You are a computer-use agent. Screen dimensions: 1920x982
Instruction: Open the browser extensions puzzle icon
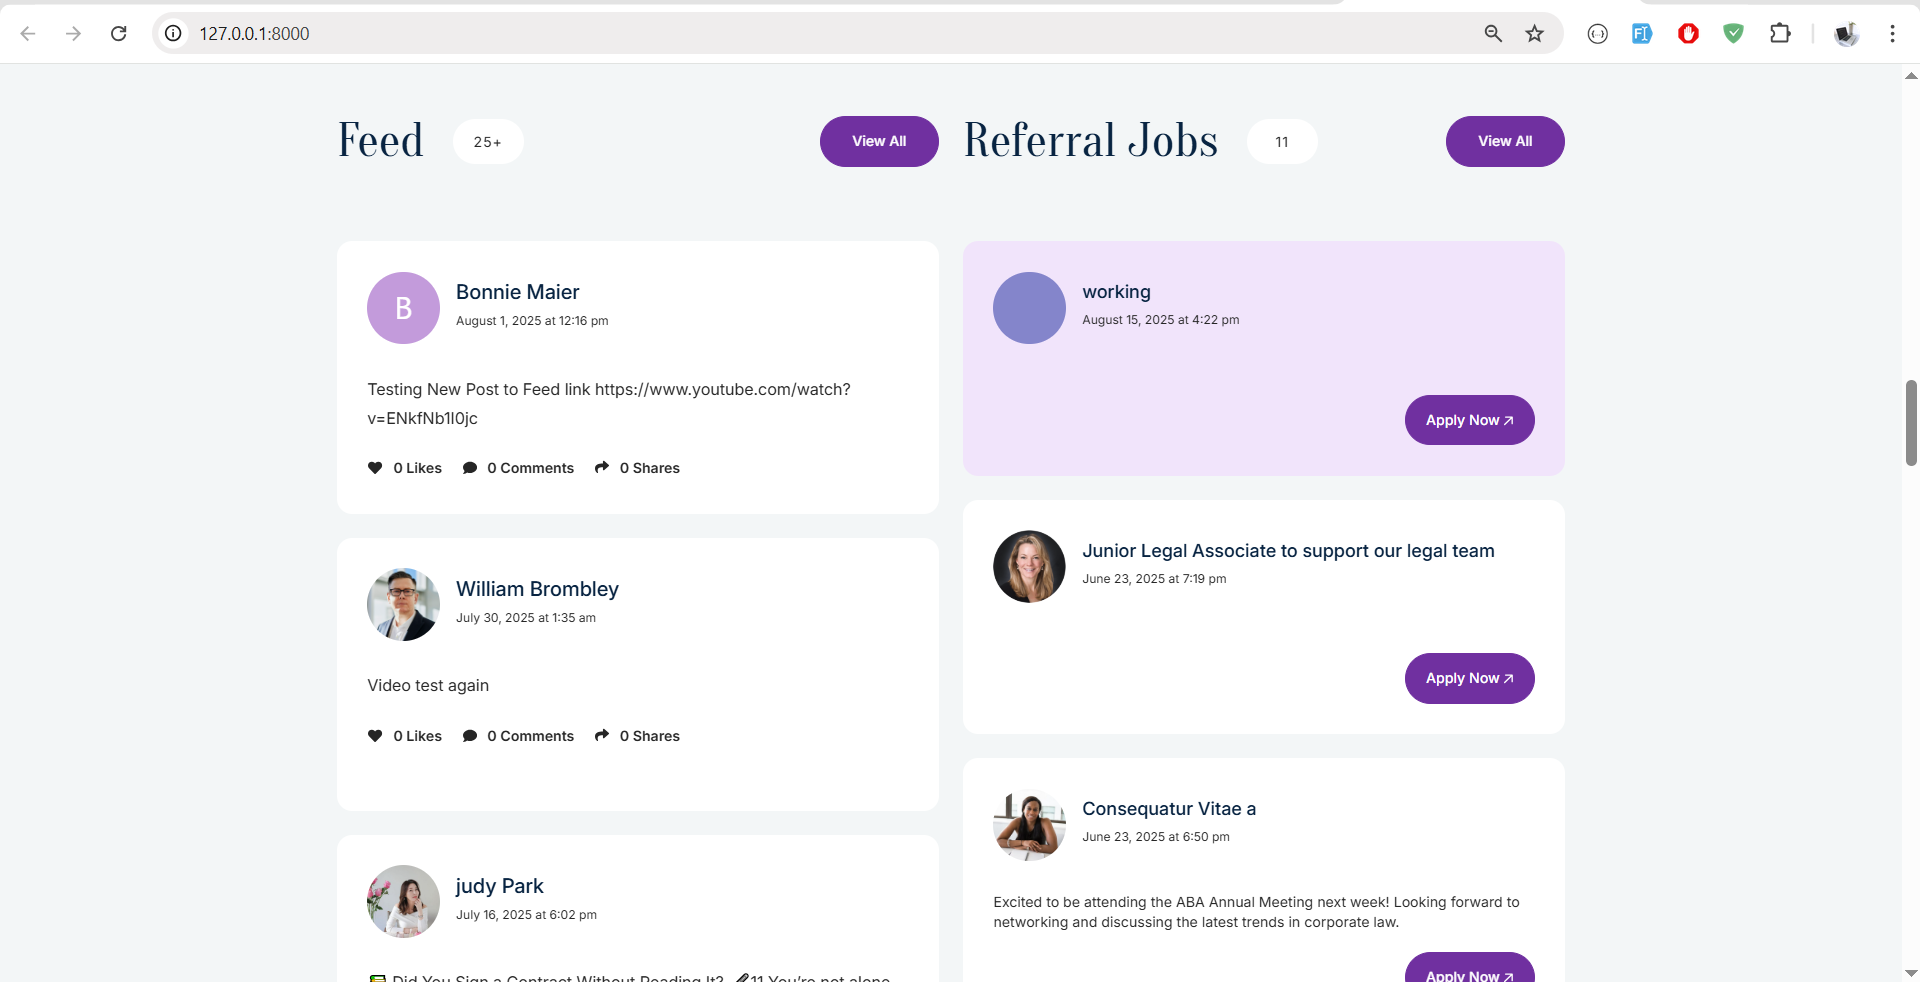(x=1780, y=34)
